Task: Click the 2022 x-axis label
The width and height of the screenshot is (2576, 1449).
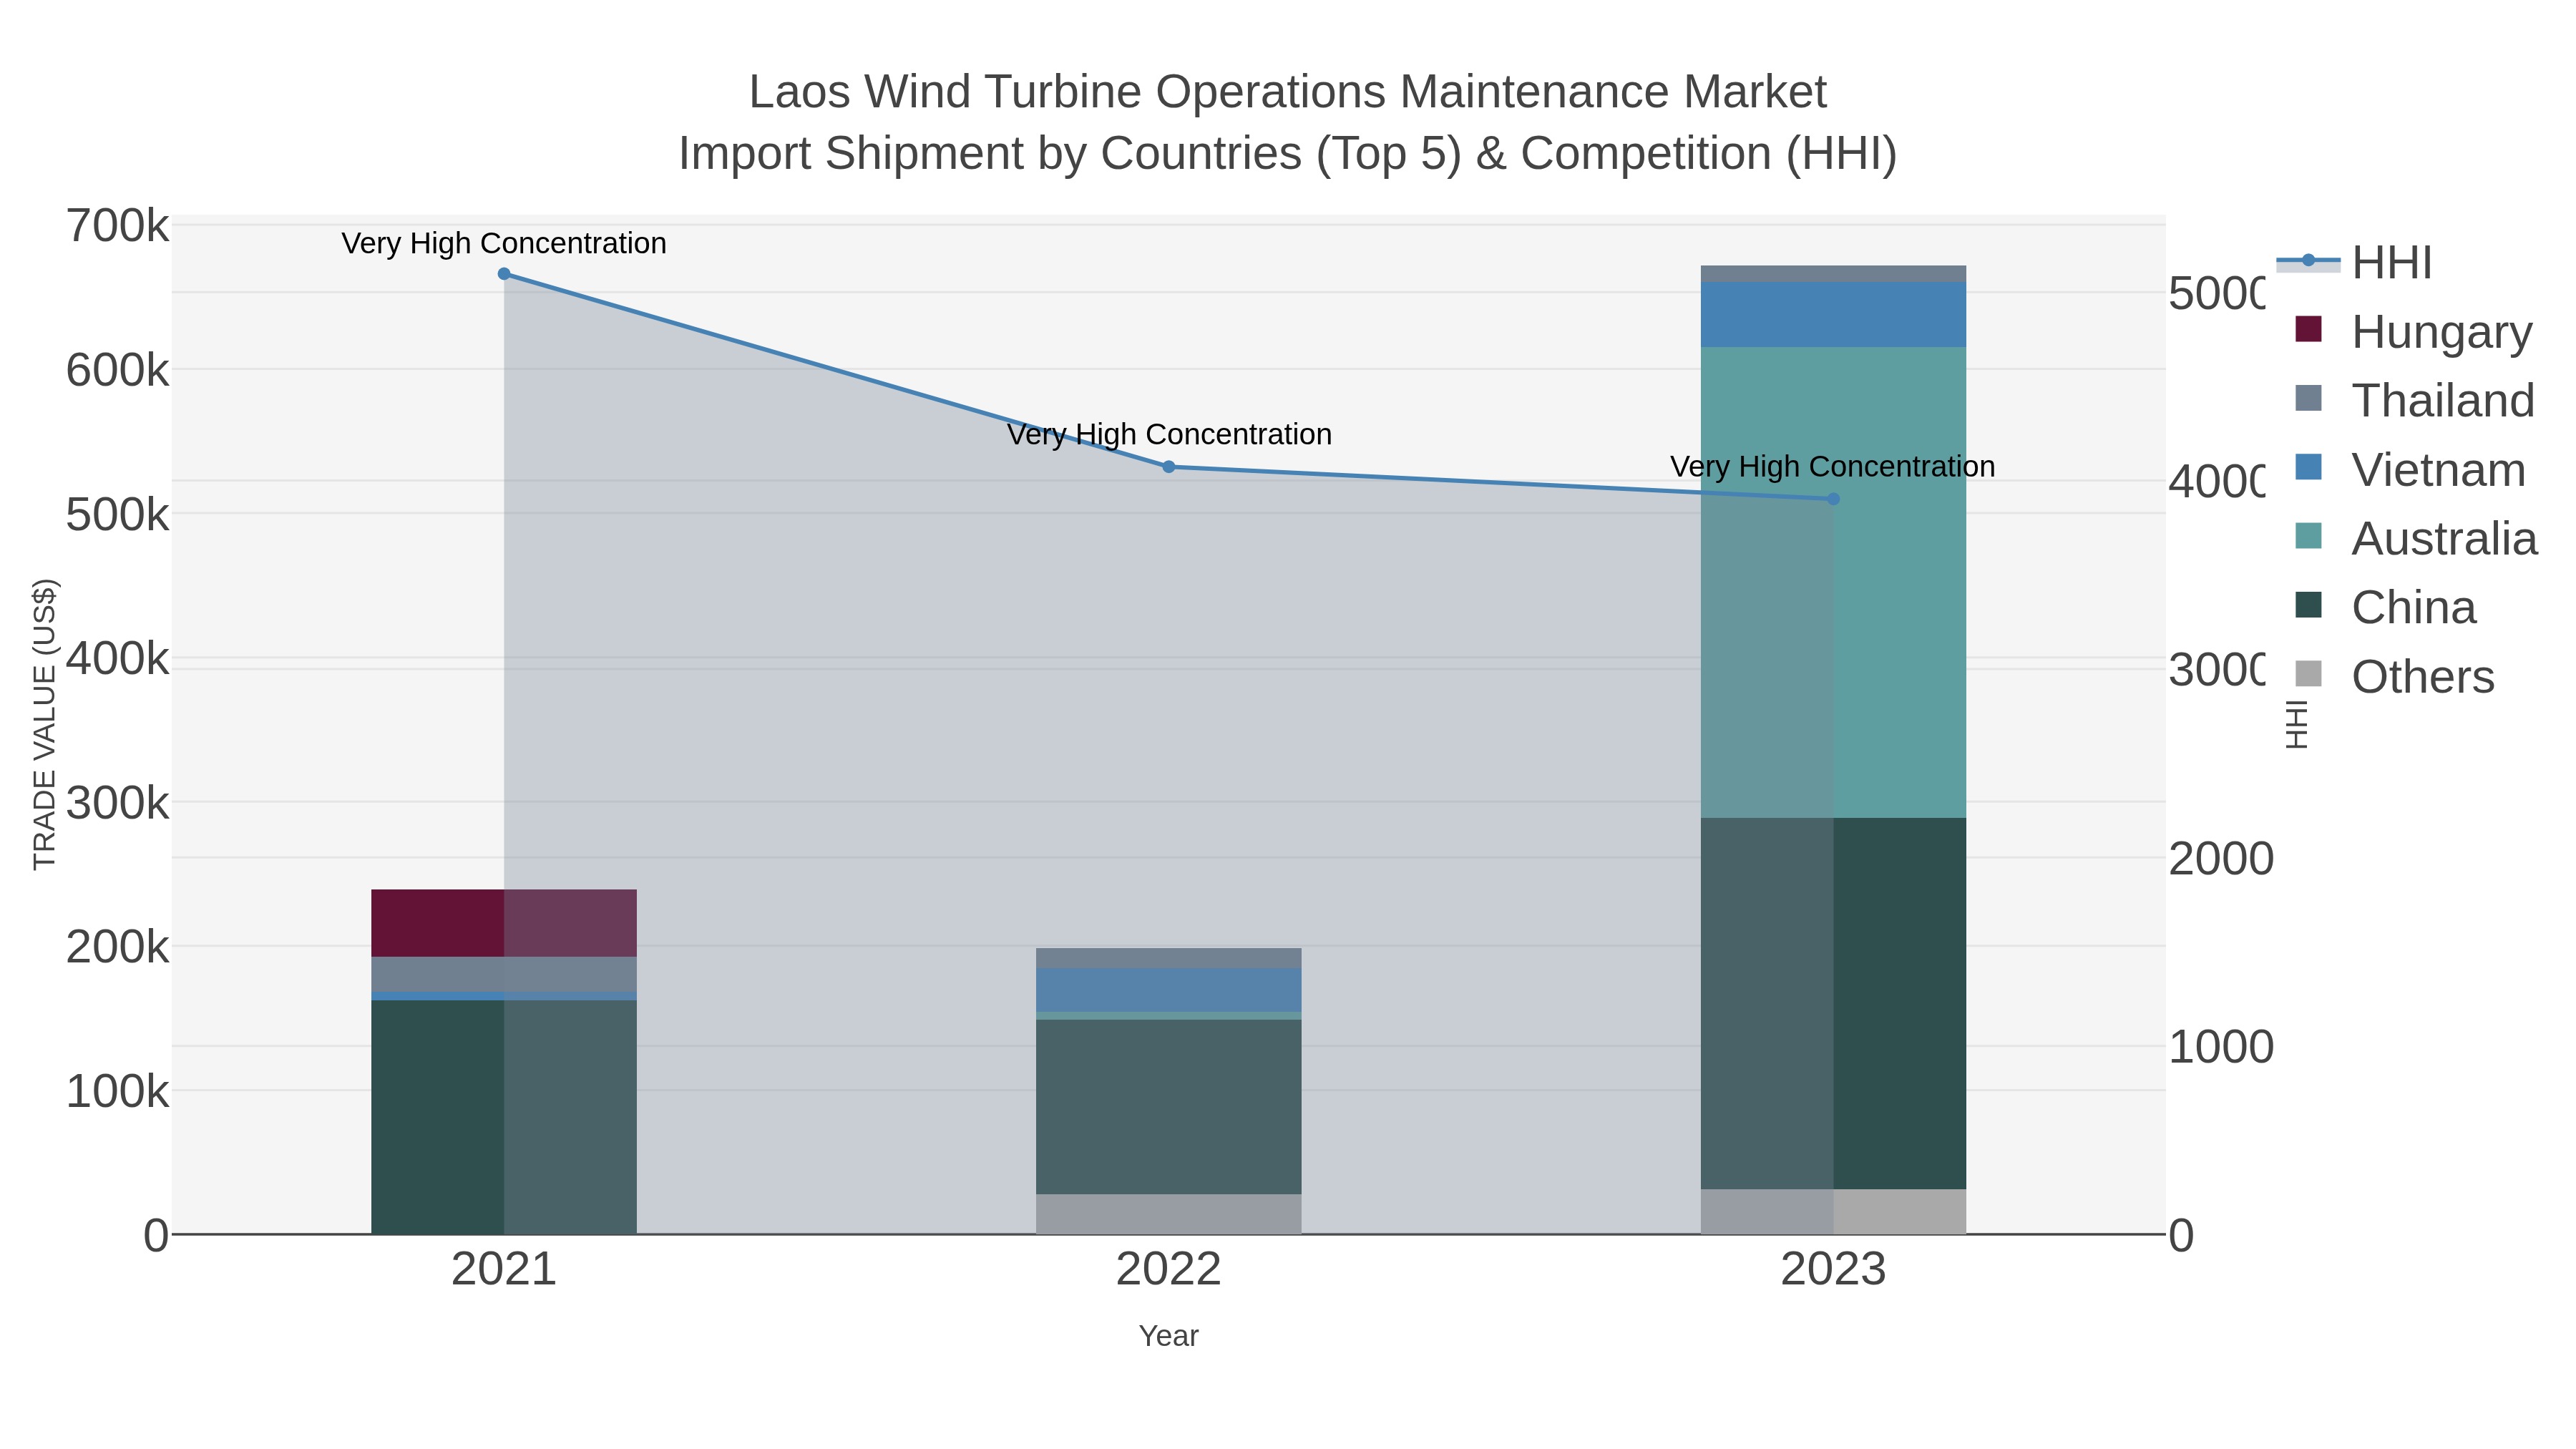Action: click(x=1168, y=1270)
